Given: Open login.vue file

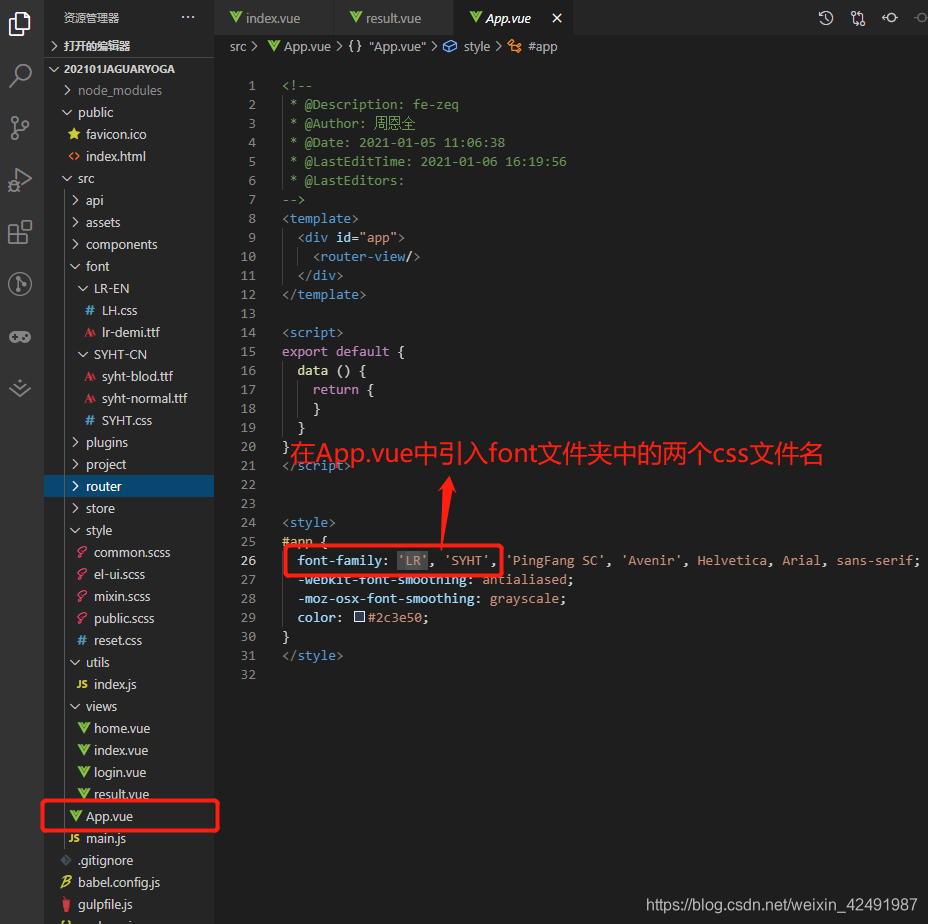Looking at the screenshot, I should (128, 772).
